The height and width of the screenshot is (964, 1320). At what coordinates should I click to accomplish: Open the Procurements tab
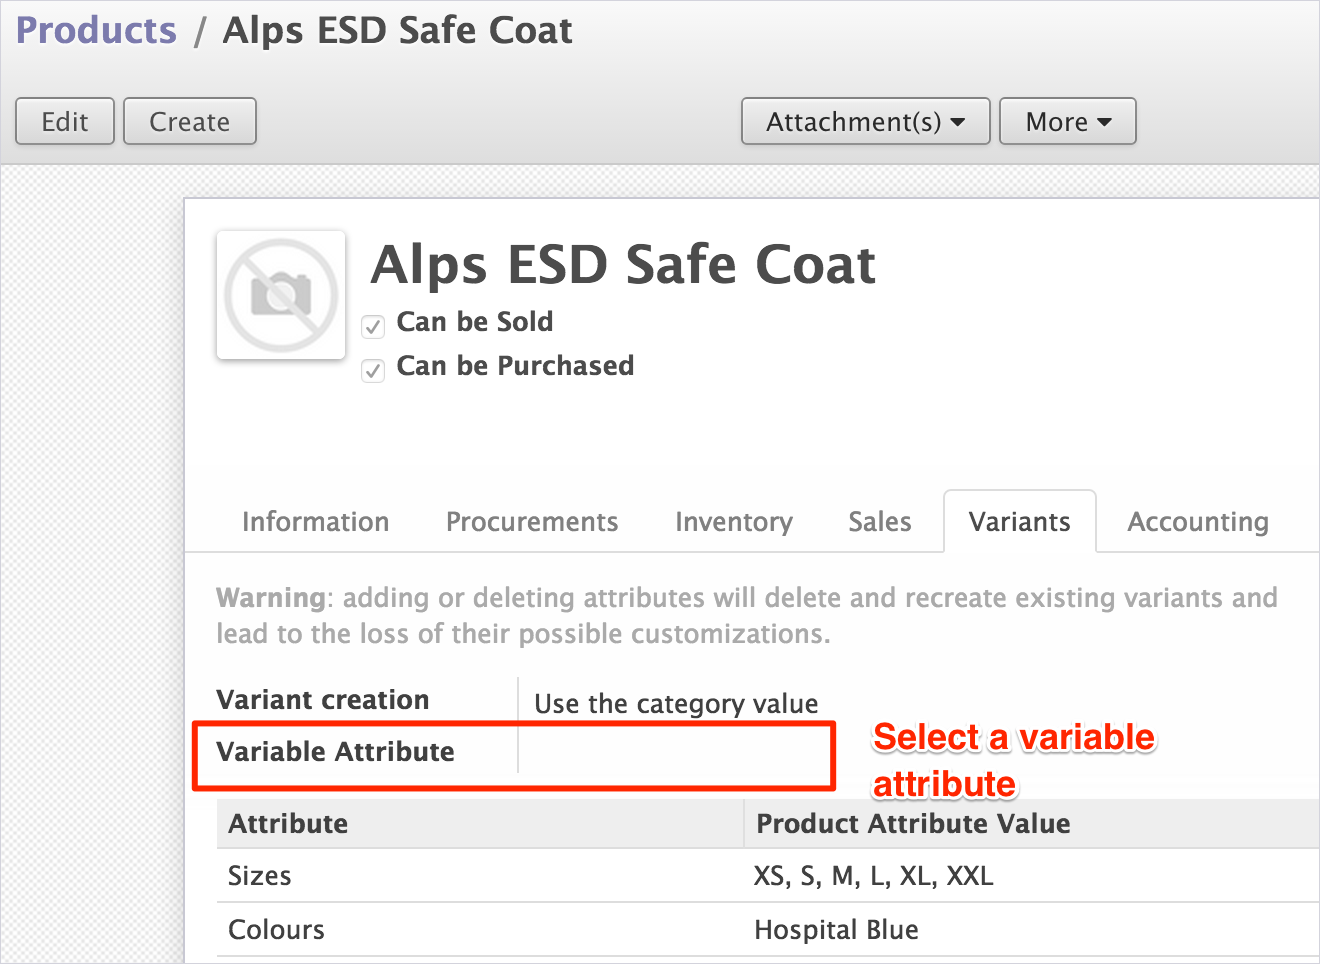click(531, 522)
